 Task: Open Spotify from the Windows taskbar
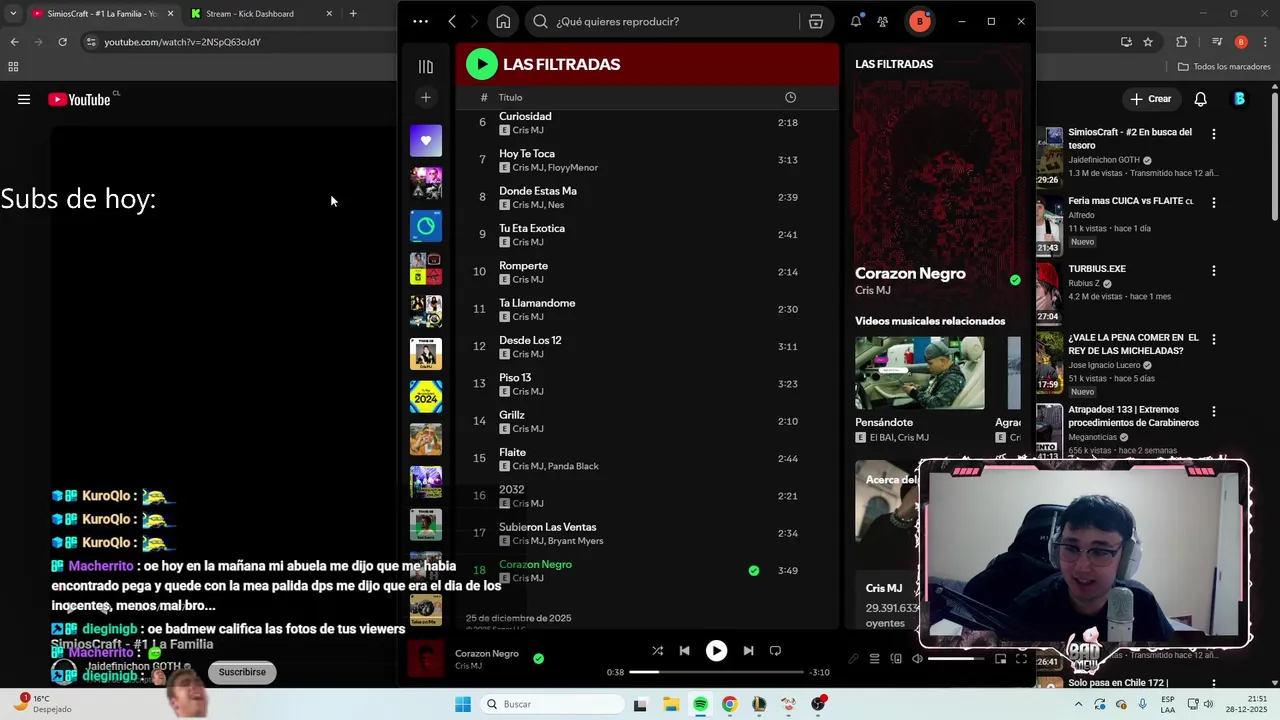pyautogui.click(x=700, y=704)
